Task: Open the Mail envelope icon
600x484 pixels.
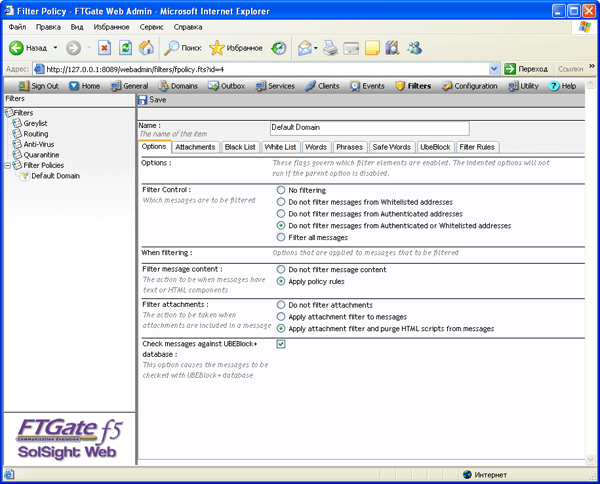Action: [305, 48]
